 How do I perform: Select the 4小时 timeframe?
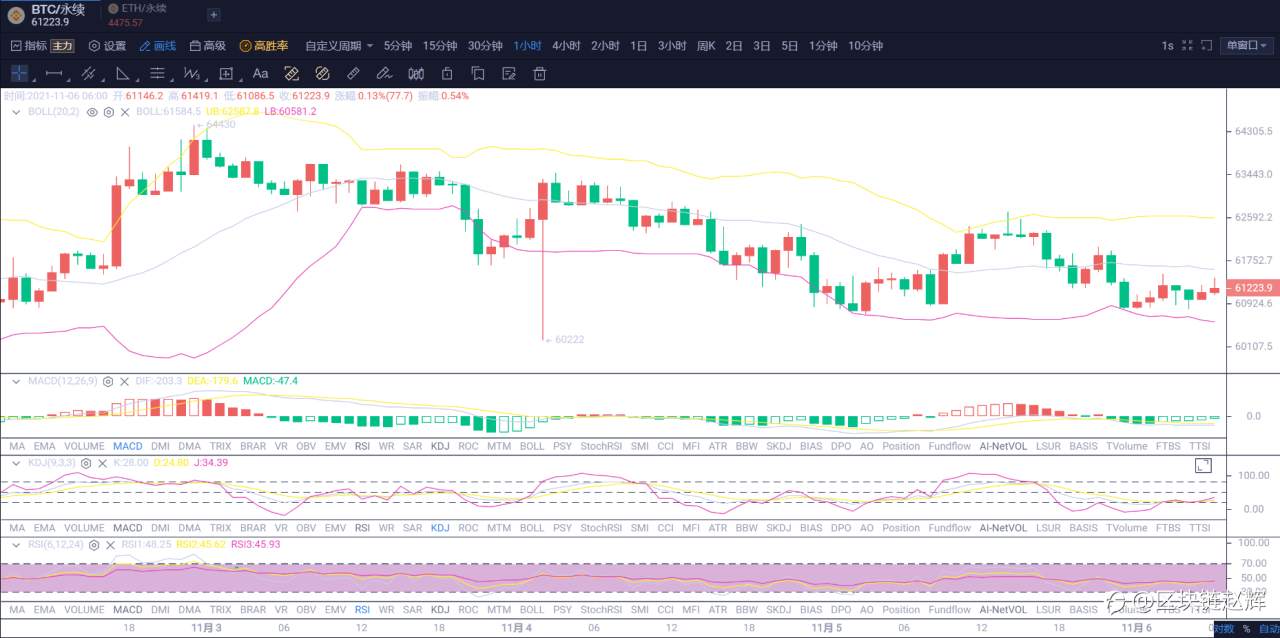click(x=566, y=46)
